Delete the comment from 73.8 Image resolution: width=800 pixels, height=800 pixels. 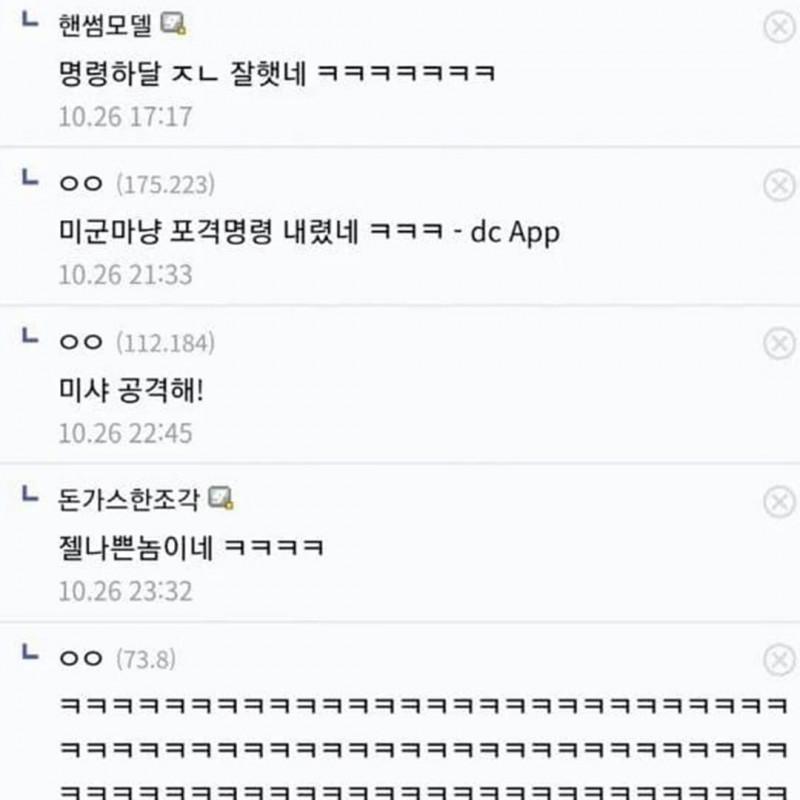(x=779, y=660)
